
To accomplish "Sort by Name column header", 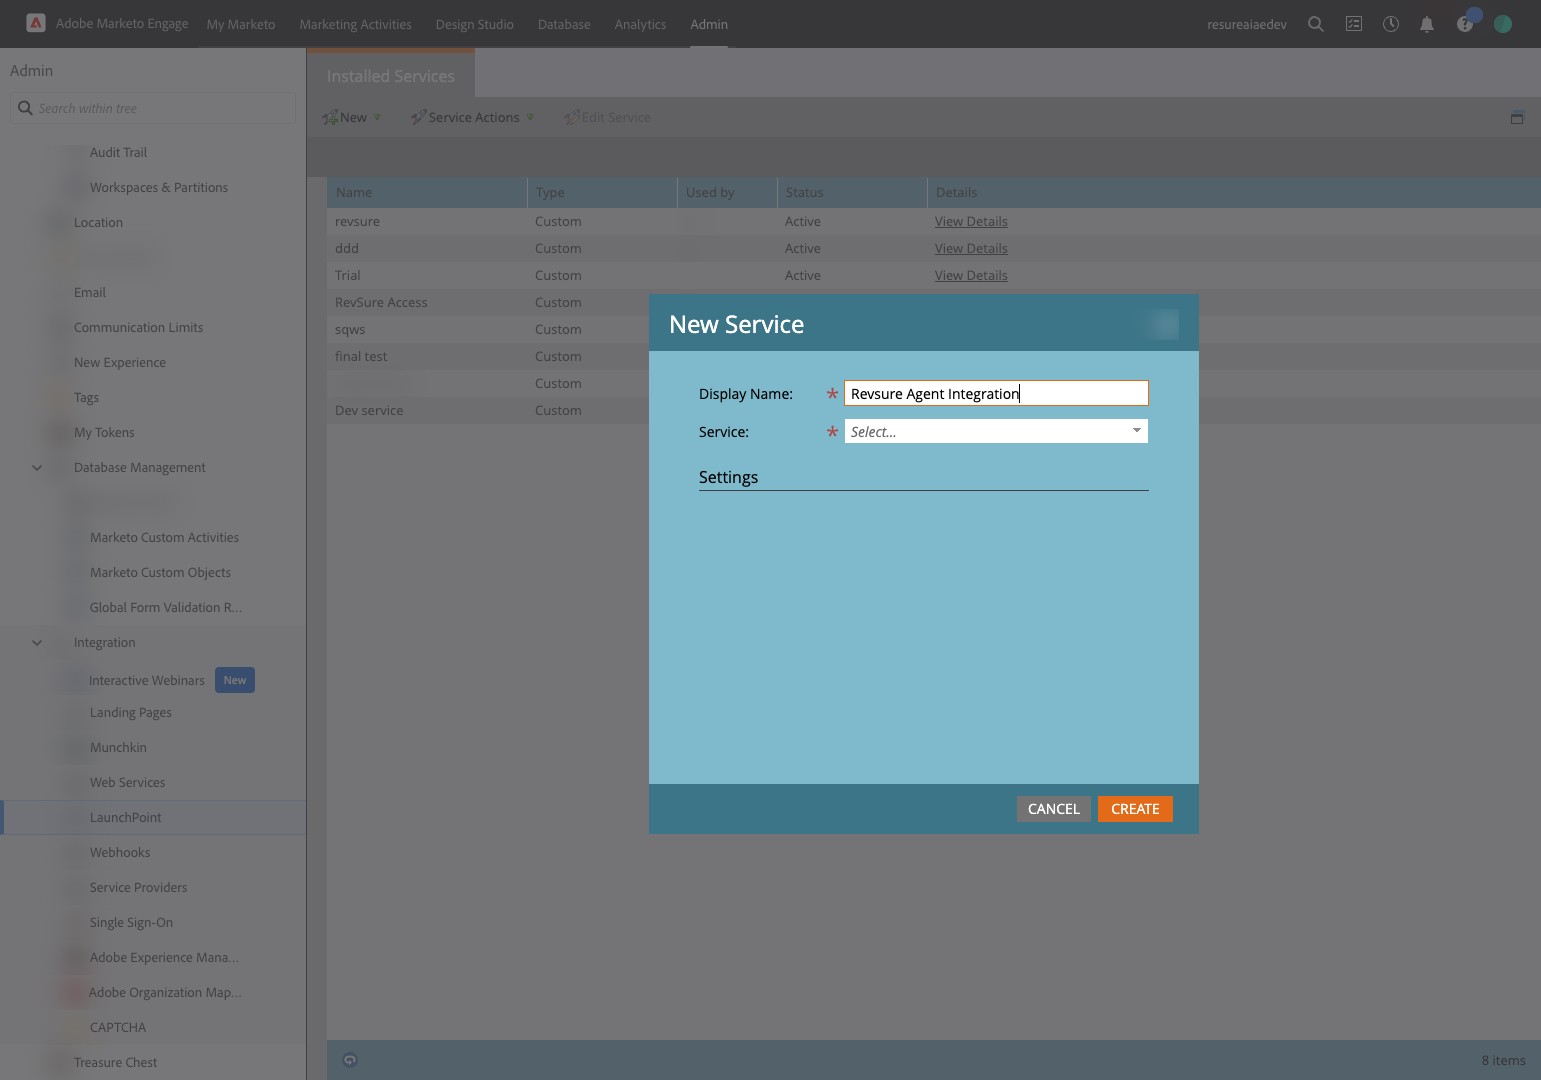I will pos(427,192).
